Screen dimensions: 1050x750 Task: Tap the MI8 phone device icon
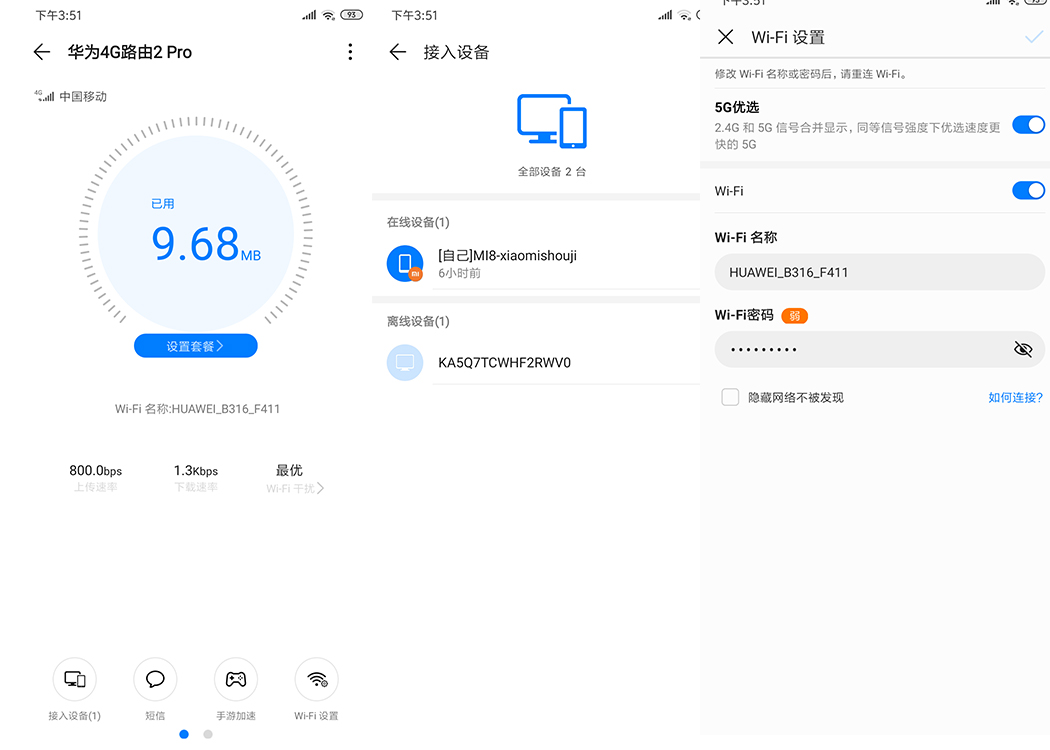tap(404, 263)
